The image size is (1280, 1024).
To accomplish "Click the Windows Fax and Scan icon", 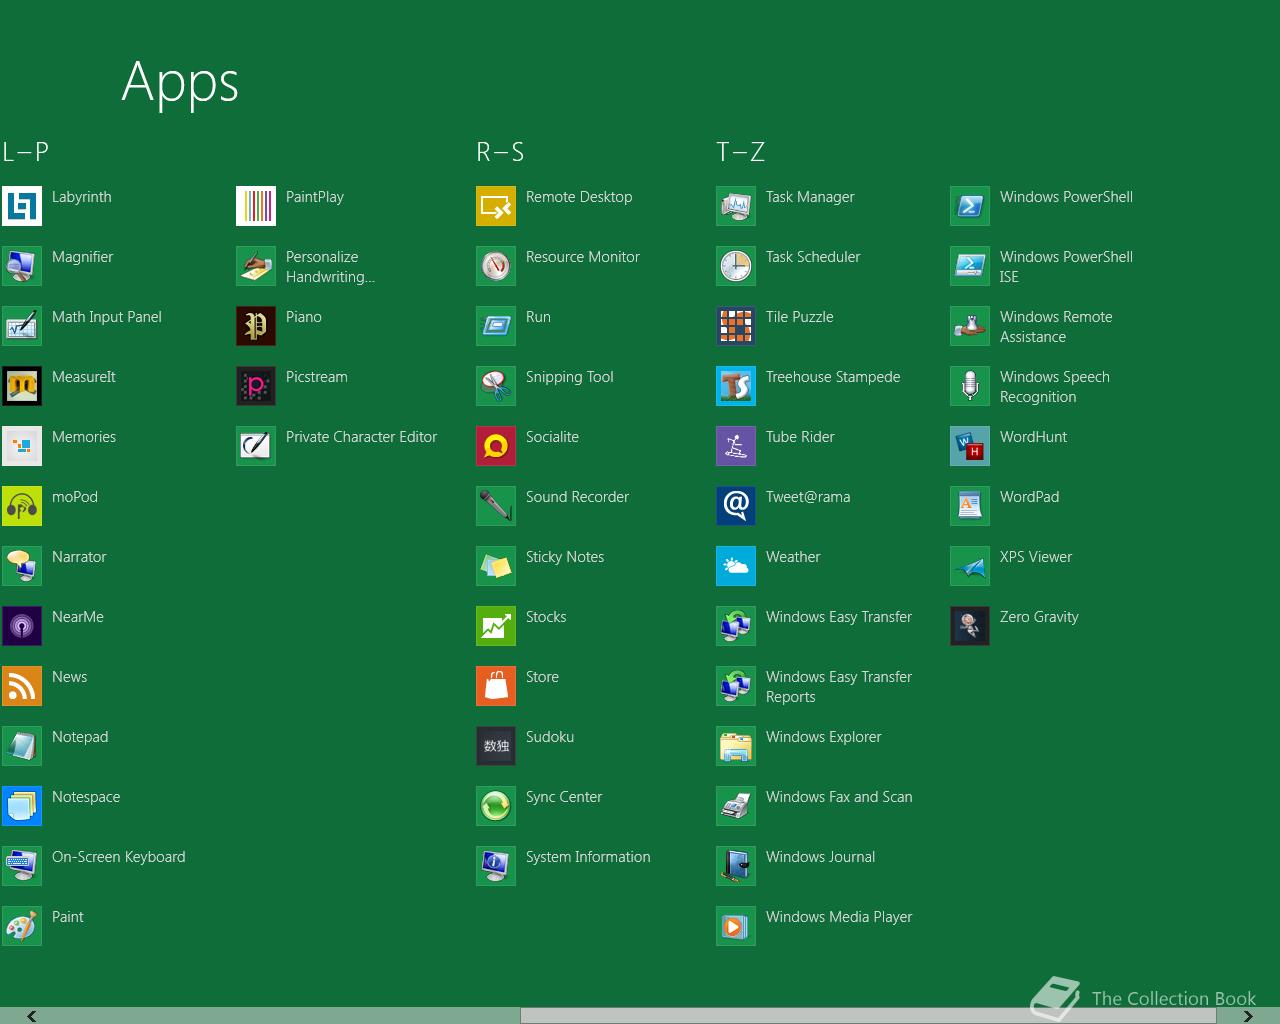I will coord(736,806).
